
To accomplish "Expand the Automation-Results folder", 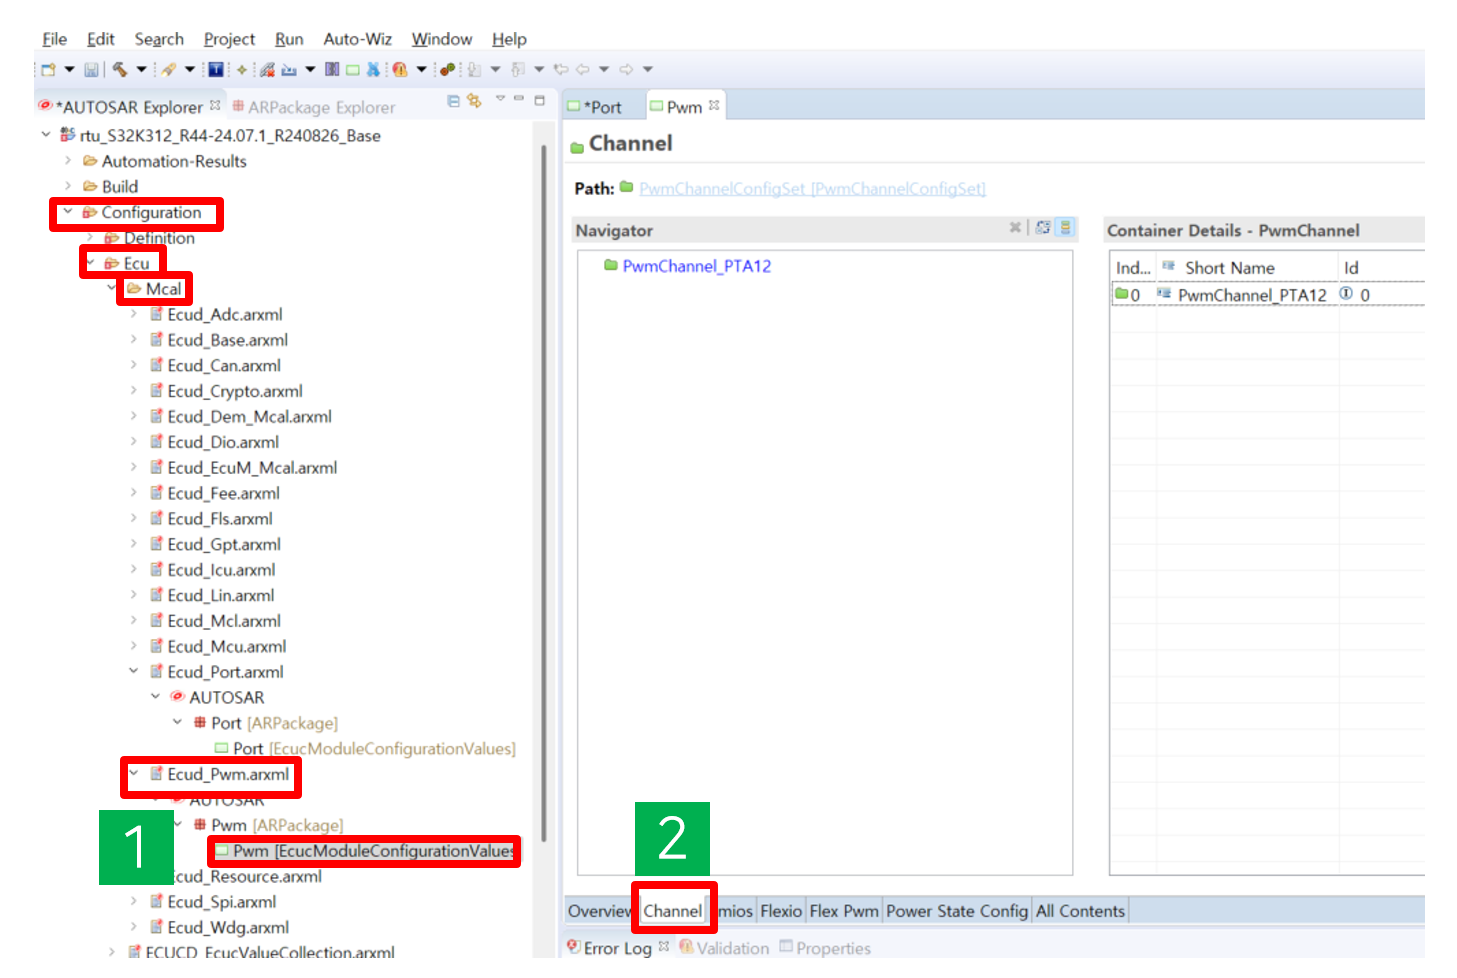I will pyautogui.click(x=67, y=161).
